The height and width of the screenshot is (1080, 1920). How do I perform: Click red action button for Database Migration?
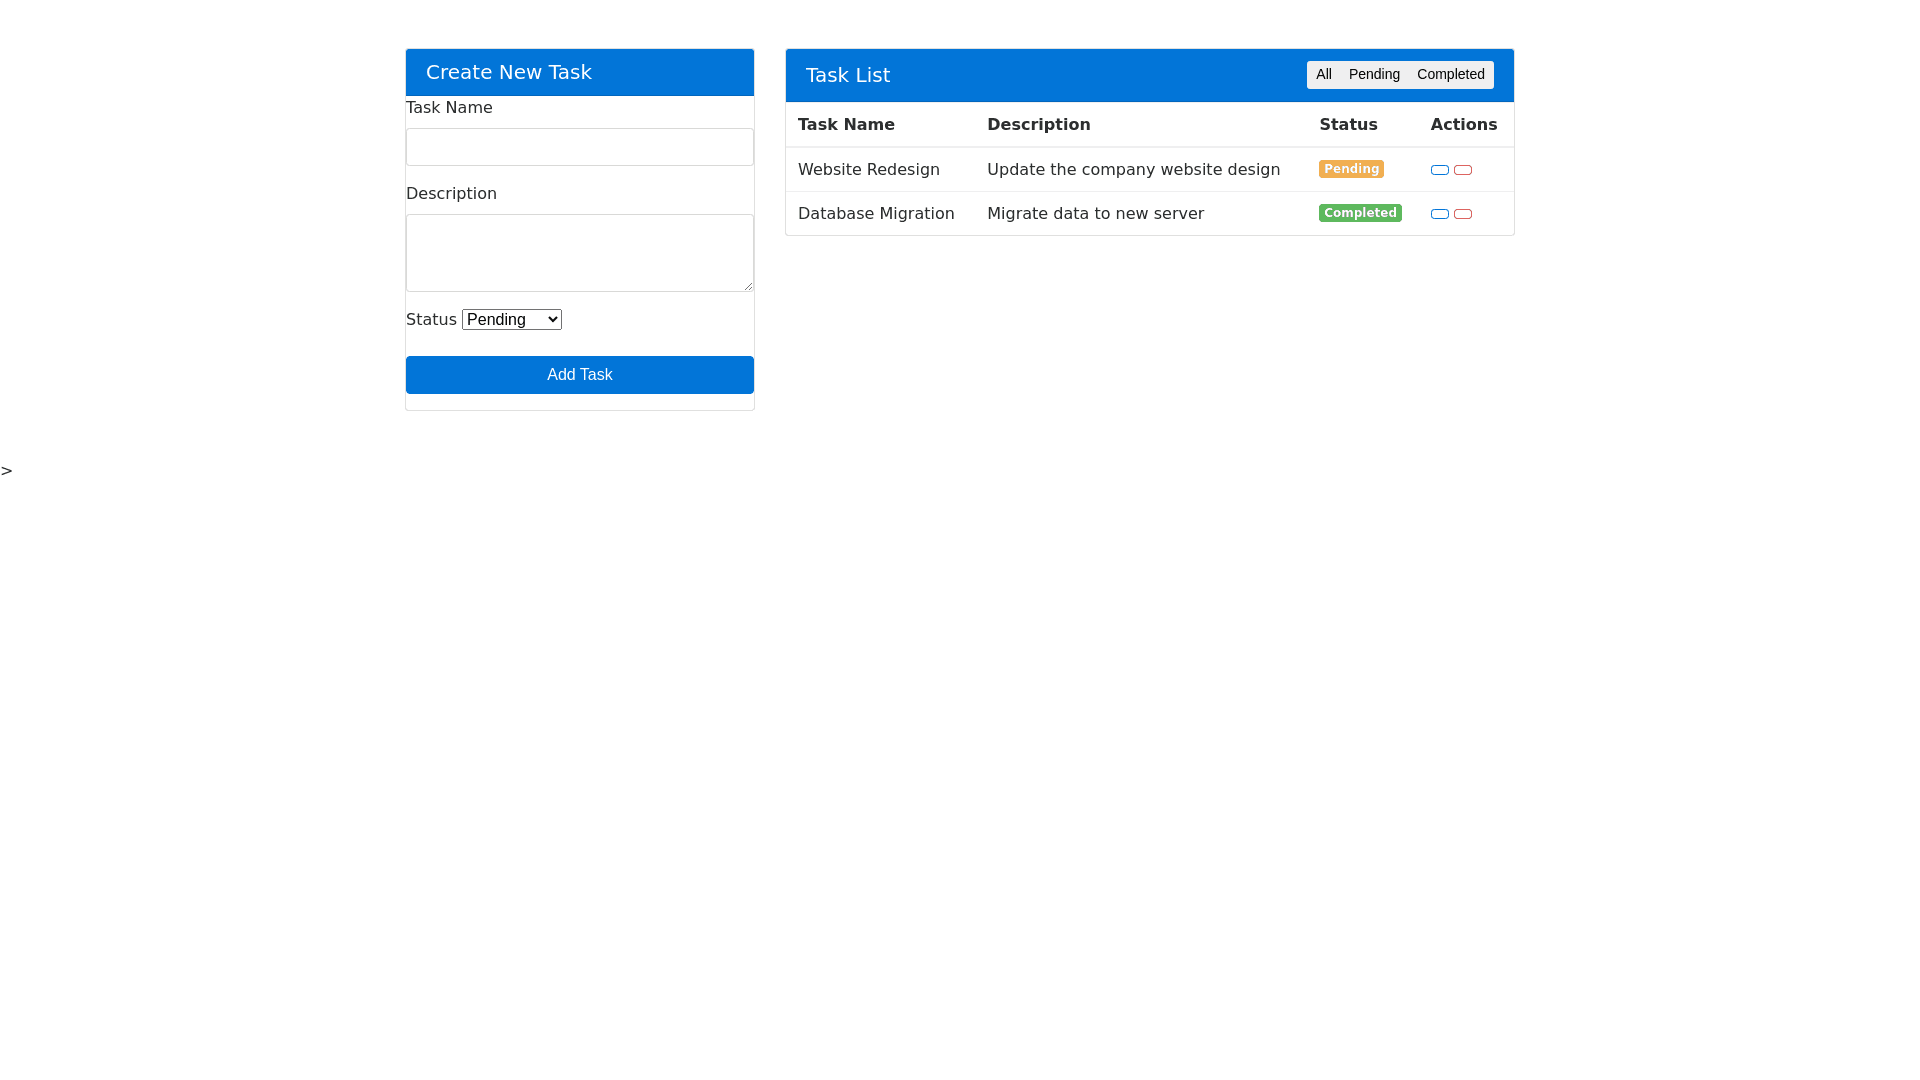1463,214
